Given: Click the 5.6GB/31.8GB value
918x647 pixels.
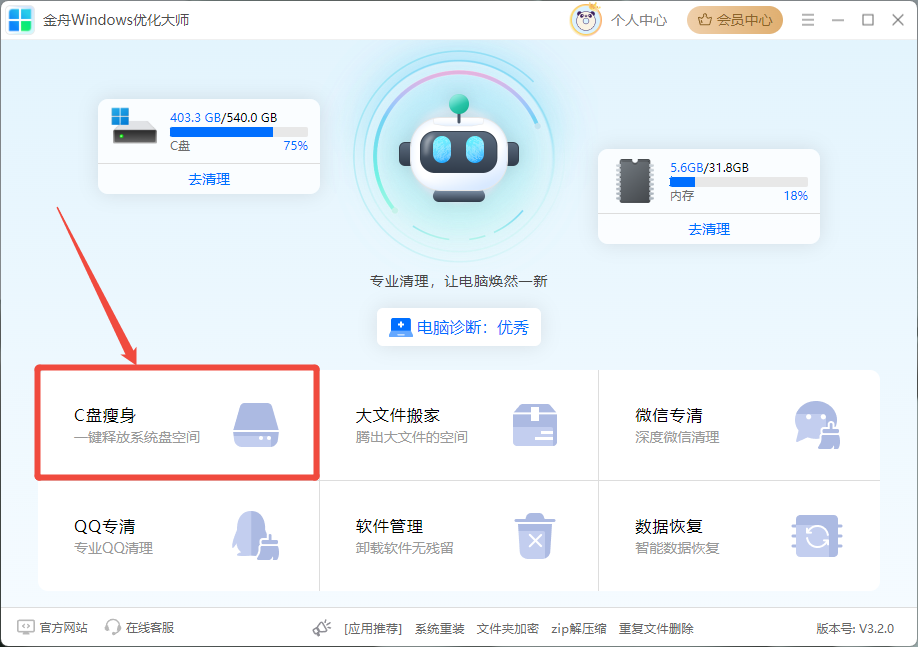Looking at the screenshot, I should [x=709, y=167].
